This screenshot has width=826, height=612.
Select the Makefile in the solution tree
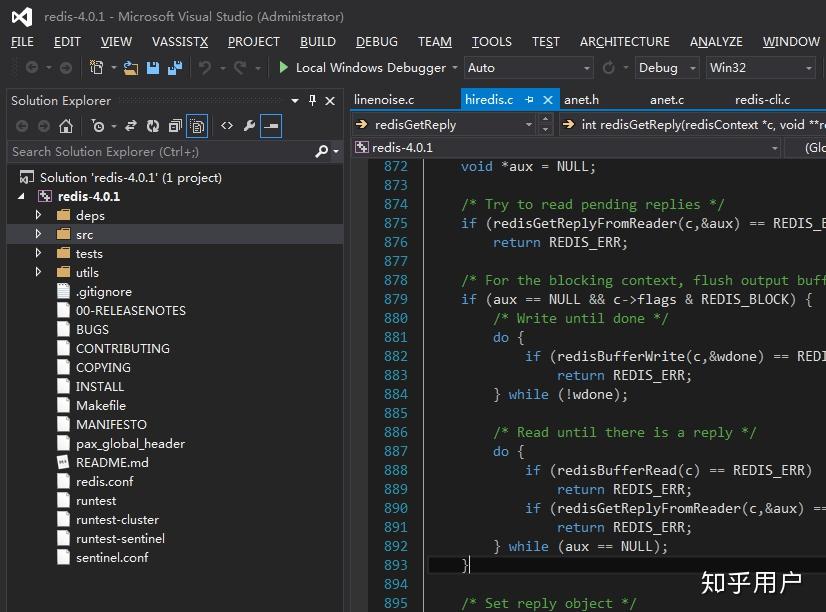[100, 405]
